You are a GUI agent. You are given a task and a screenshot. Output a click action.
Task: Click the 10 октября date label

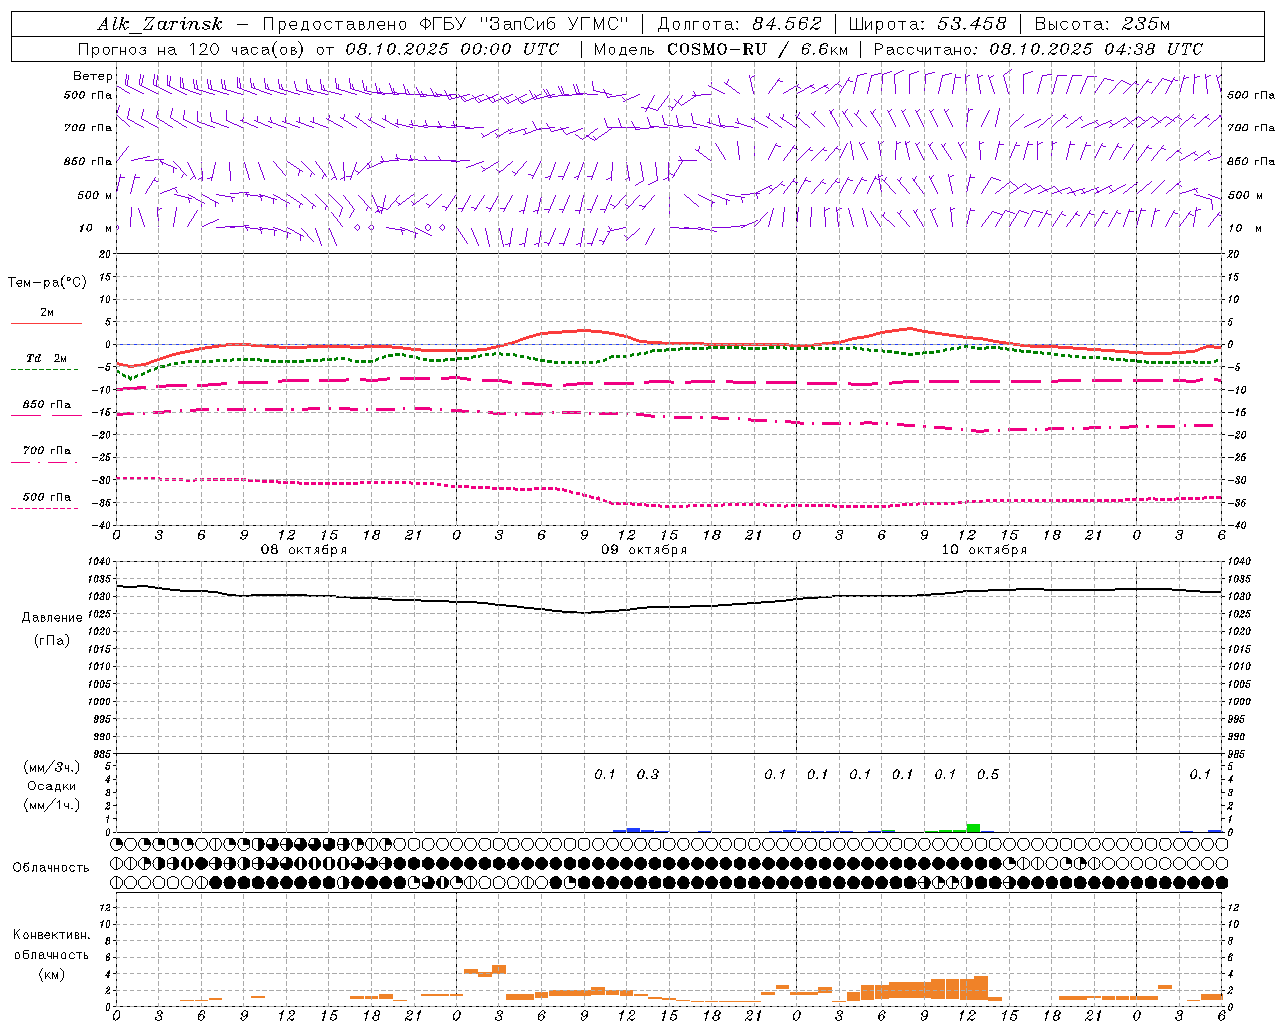click(x=984, y=550)
